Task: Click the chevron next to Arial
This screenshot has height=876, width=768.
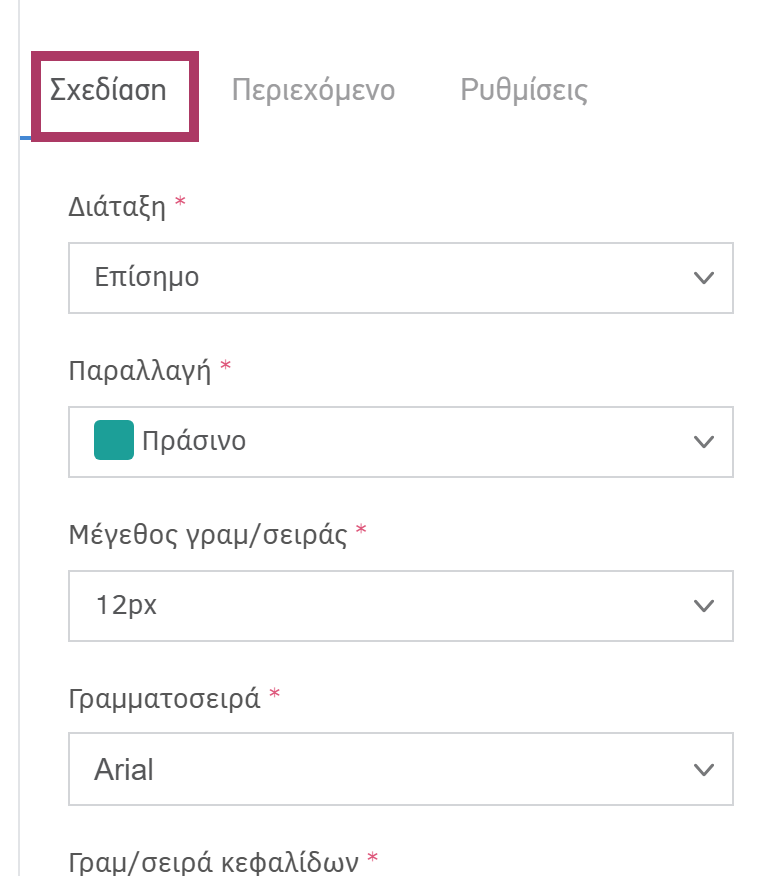Action: click(x=705, y=769)
